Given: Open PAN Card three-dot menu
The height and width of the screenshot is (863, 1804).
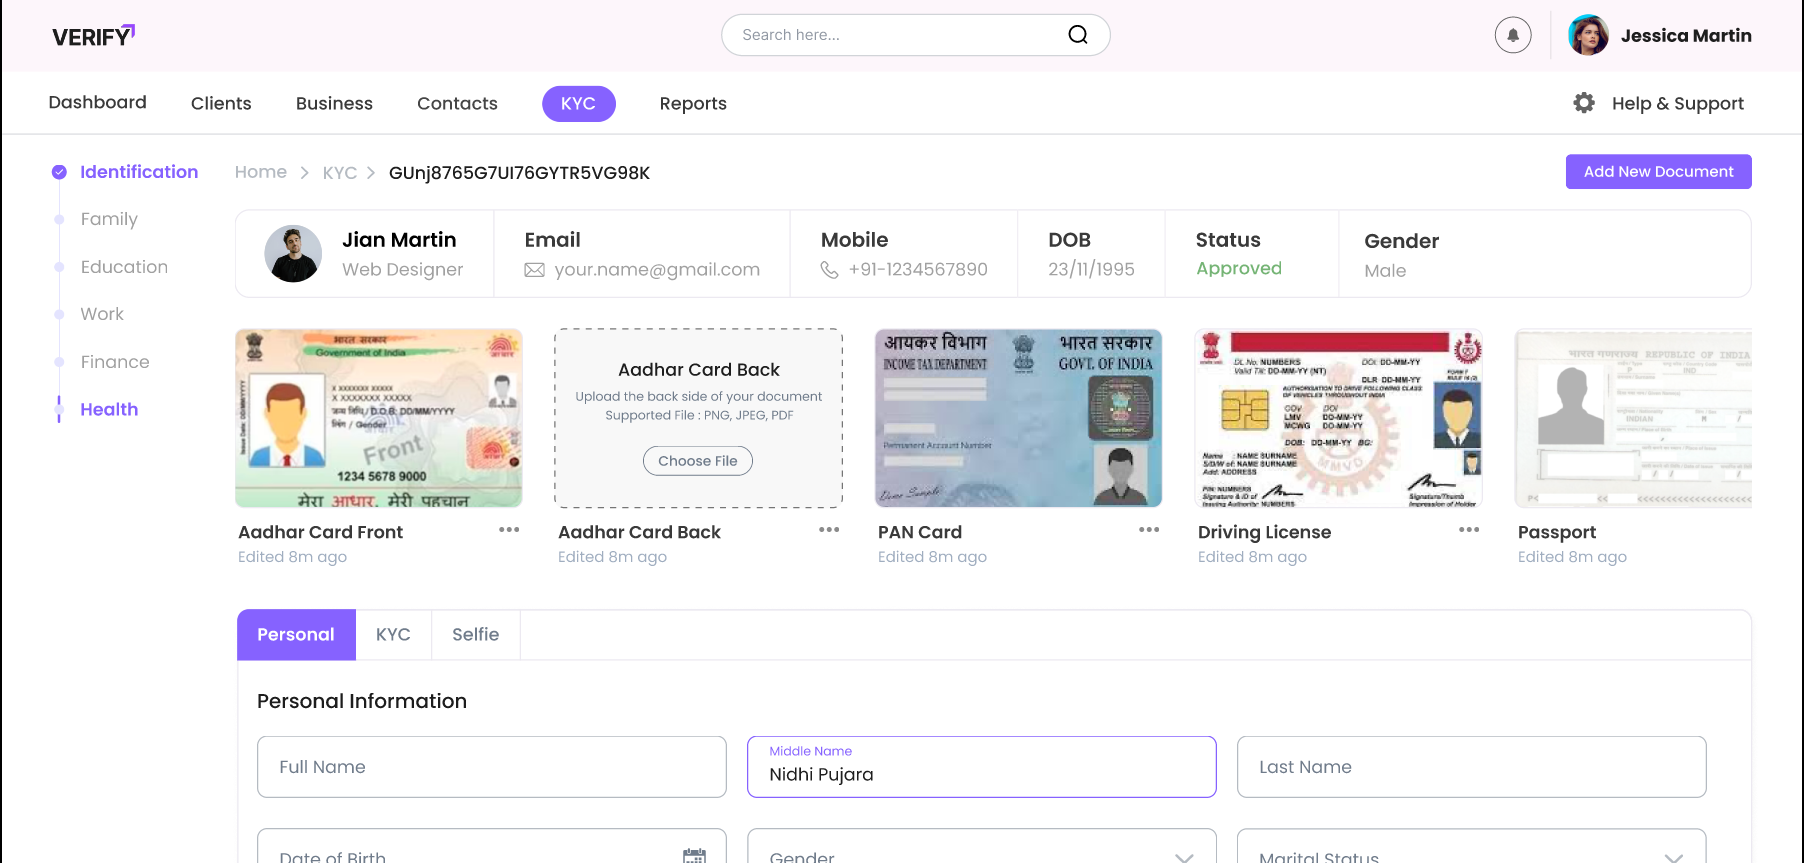Looking at the screenshot, I should (x=1149, y=530).
